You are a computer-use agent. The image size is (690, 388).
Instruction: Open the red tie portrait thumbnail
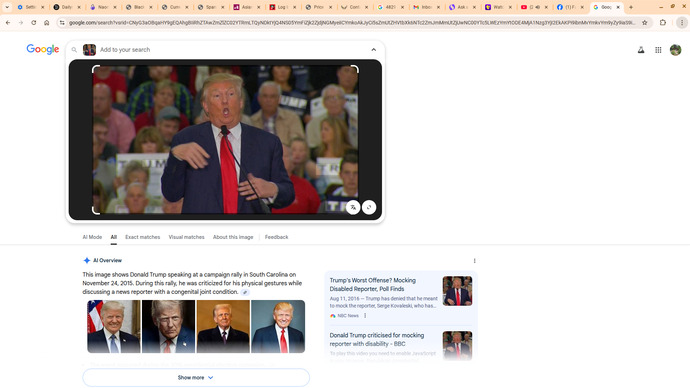point(278,326)
